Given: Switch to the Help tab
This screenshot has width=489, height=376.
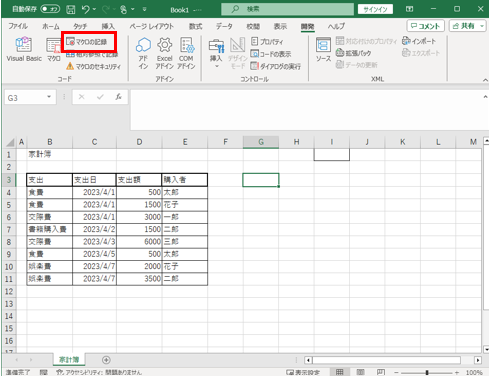Looking at the screenshot, I should click(336, 26).
